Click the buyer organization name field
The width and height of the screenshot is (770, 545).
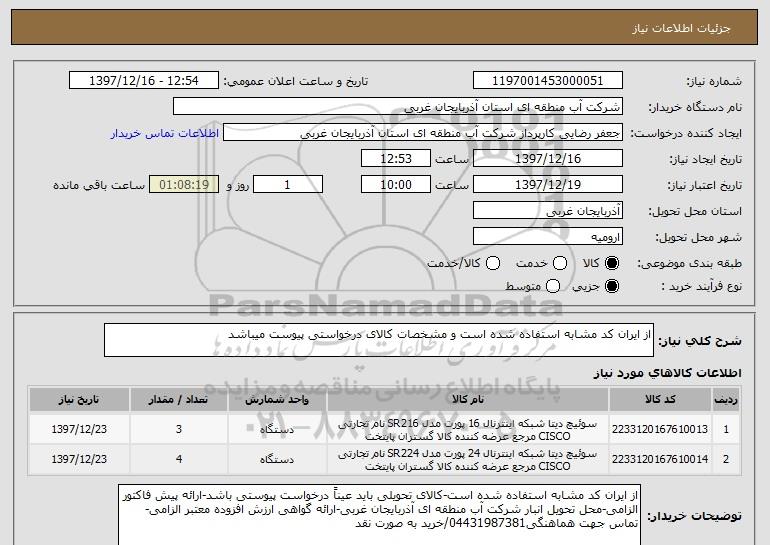tap(398, 107)
